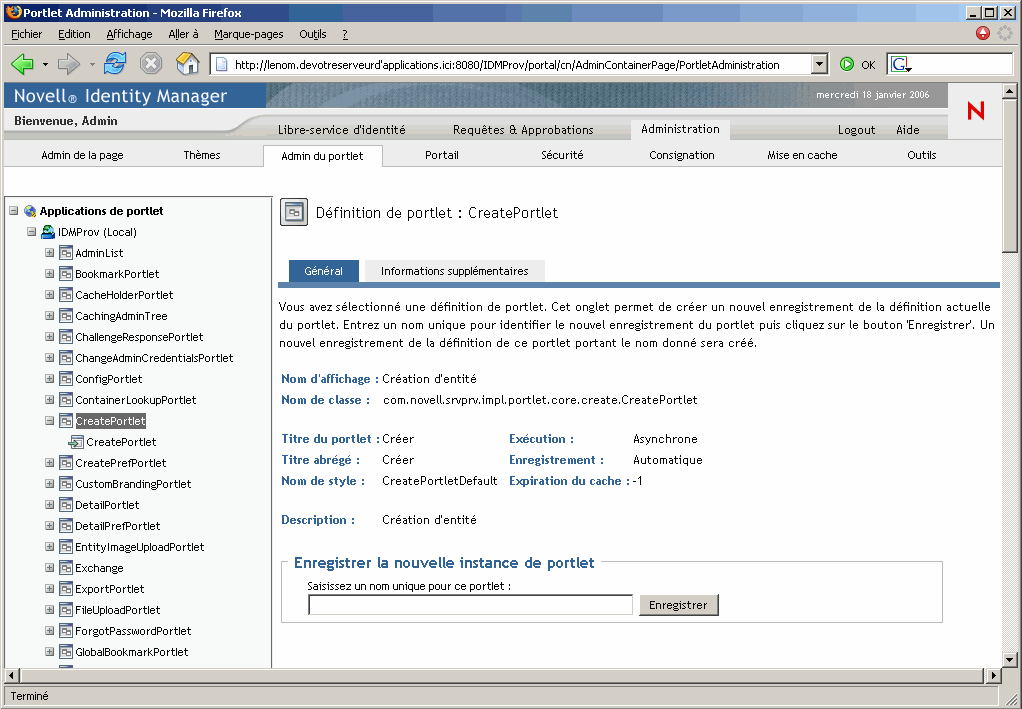Collapse the selected CreatePortlet definition node

click(x=50, y=420)
